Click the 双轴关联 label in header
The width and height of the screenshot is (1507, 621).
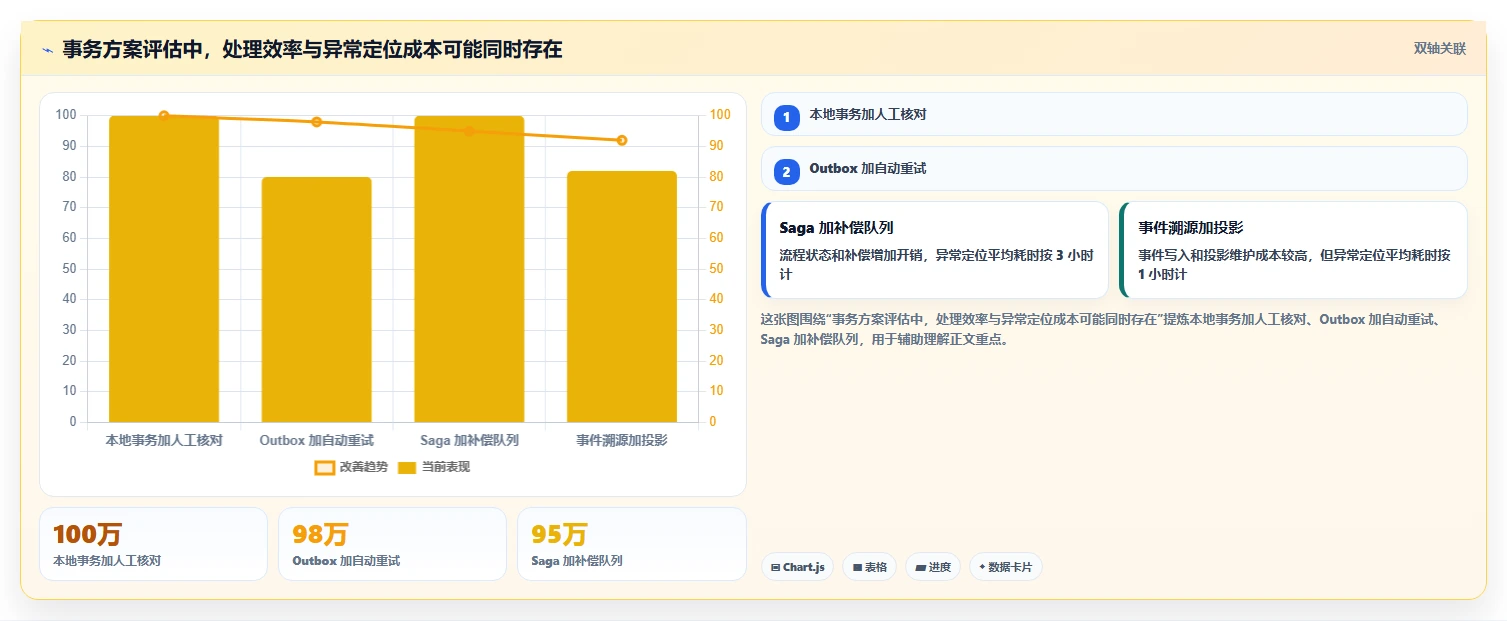click(x=1439, y=49)
